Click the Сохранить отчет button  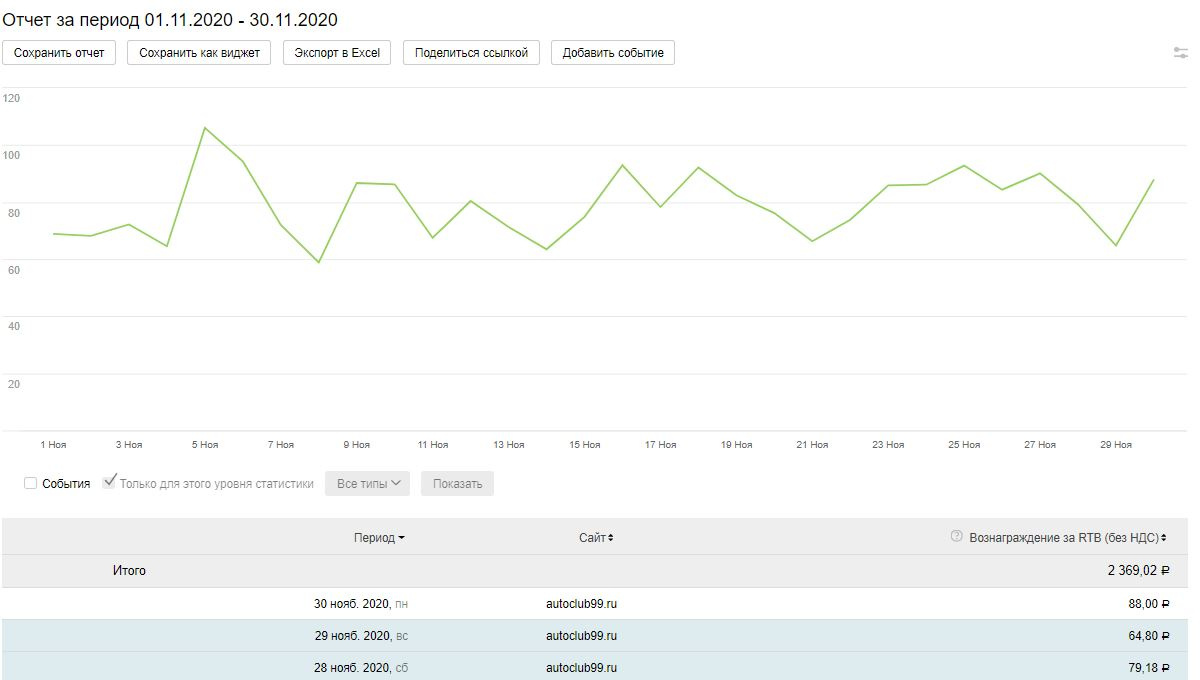coord(59,53)
